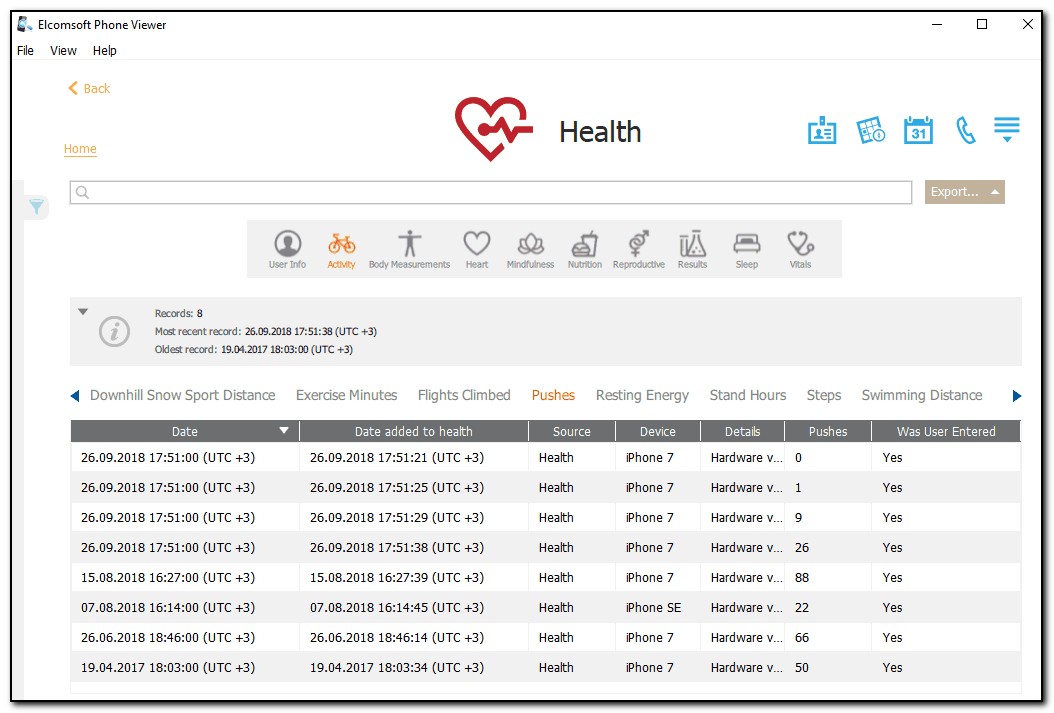Click the Calendar icon in top toolbar

coord(918,131)
